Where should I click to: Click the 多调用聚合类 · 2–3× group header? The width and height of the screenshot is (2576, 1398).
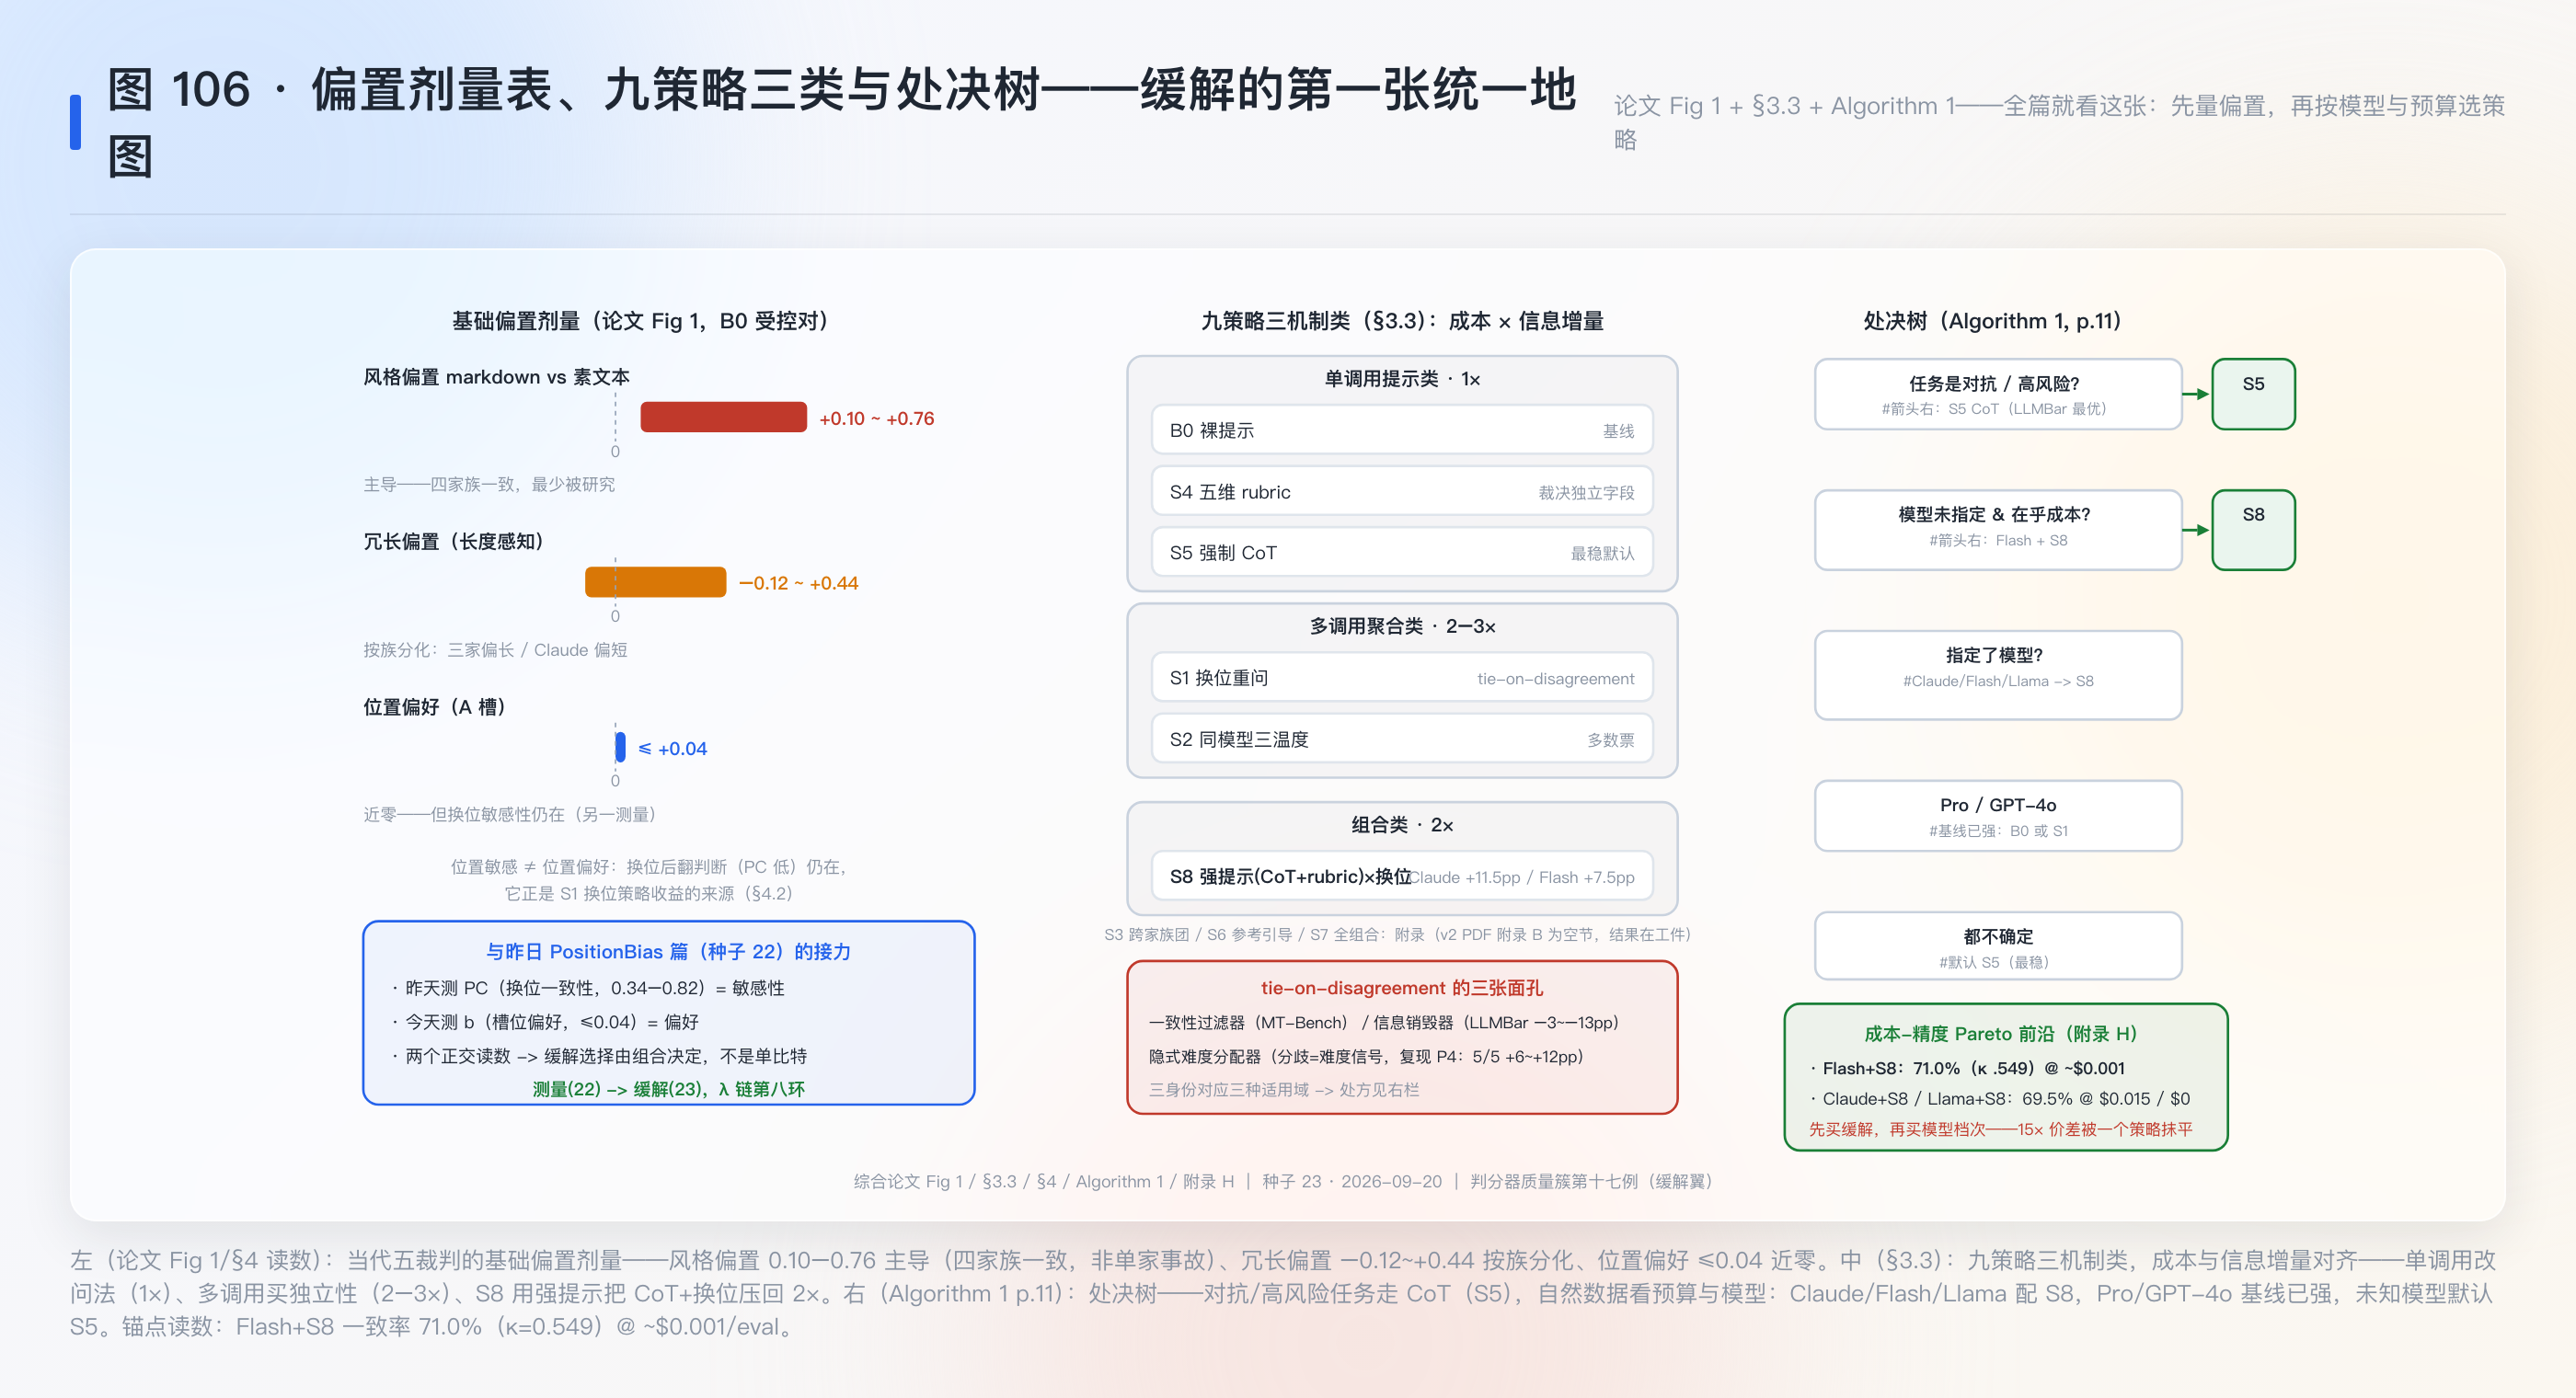pyautogui.click(x=1401, y=626)
